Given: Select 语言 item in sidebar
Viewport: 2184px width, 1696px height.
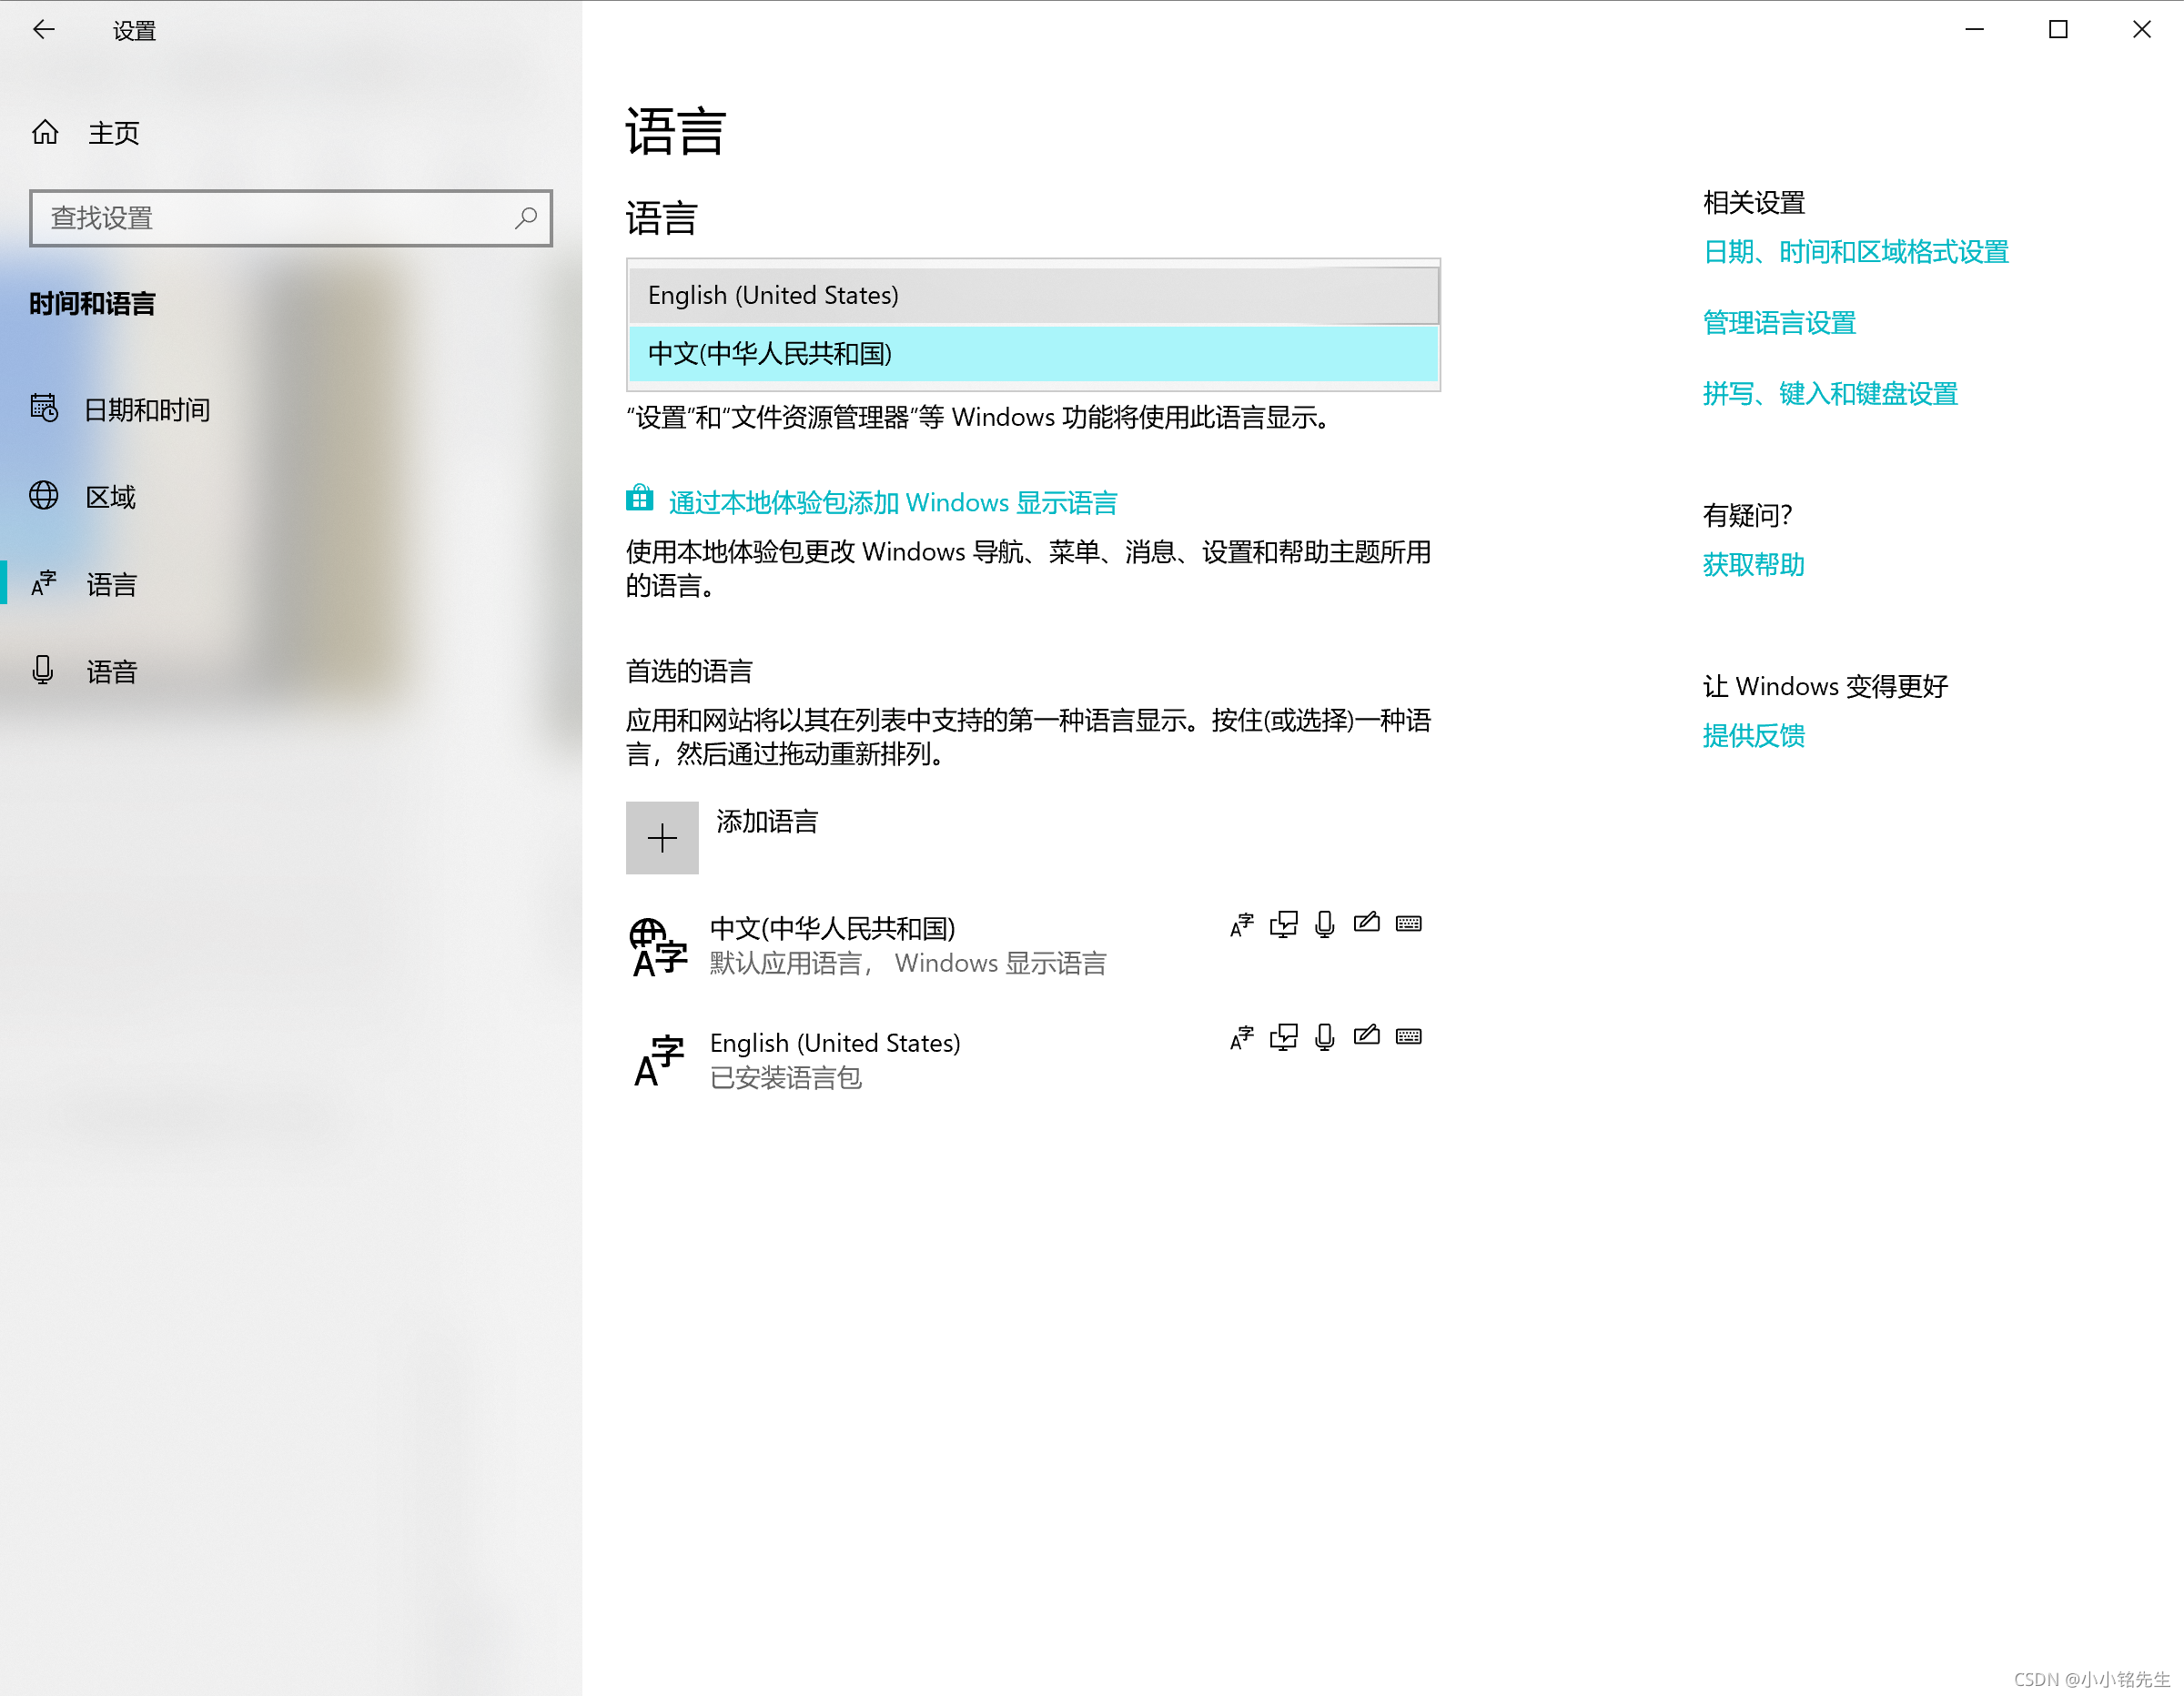Looking at the screenshot, I should tap(110, 584).
